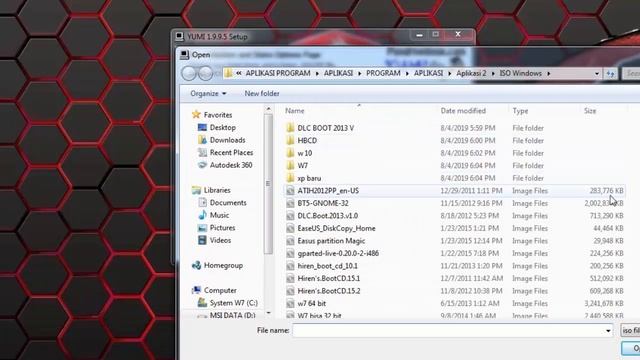This screenshot has width=640, height=360.
Task: Click the Autodesk 360 icon
Action: [x=202, y=165]
